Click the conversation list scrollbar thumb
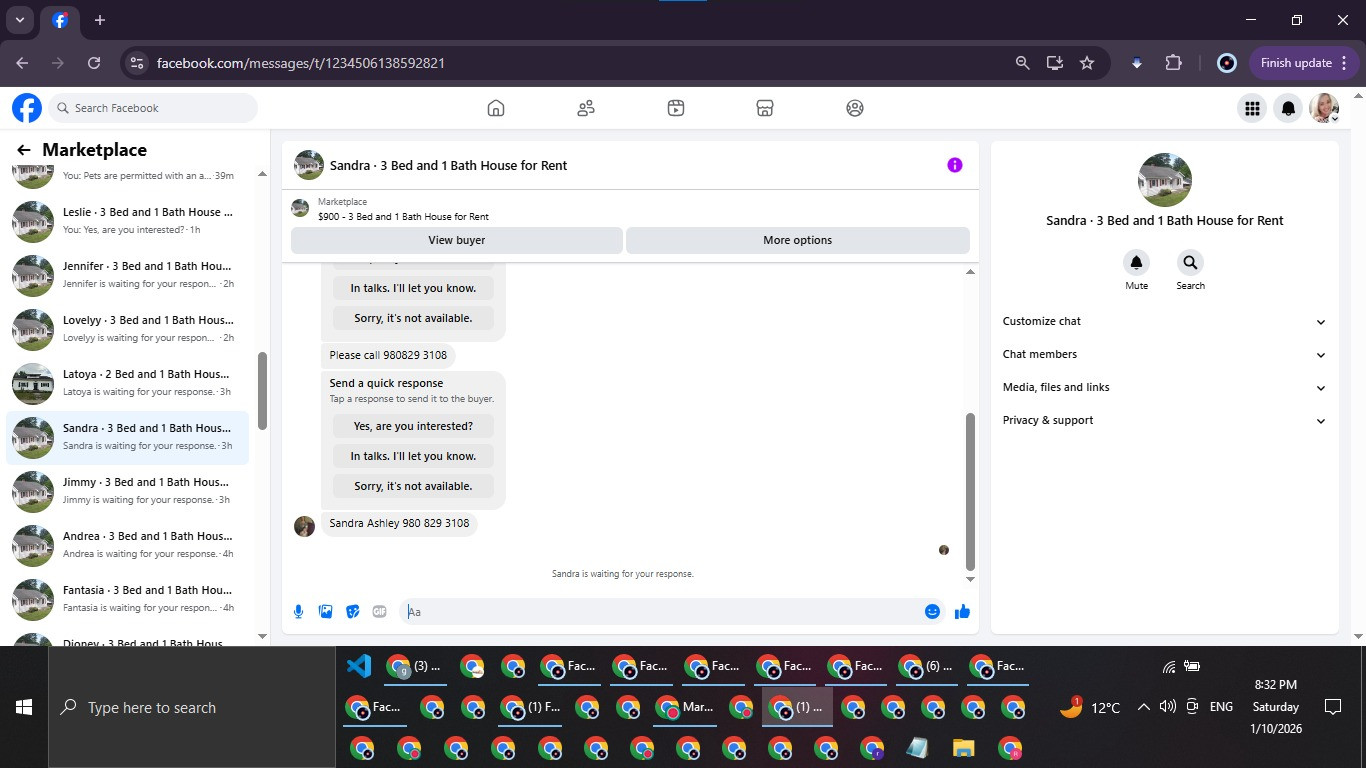Screen dimensions: 1366x768 point(262,391)
